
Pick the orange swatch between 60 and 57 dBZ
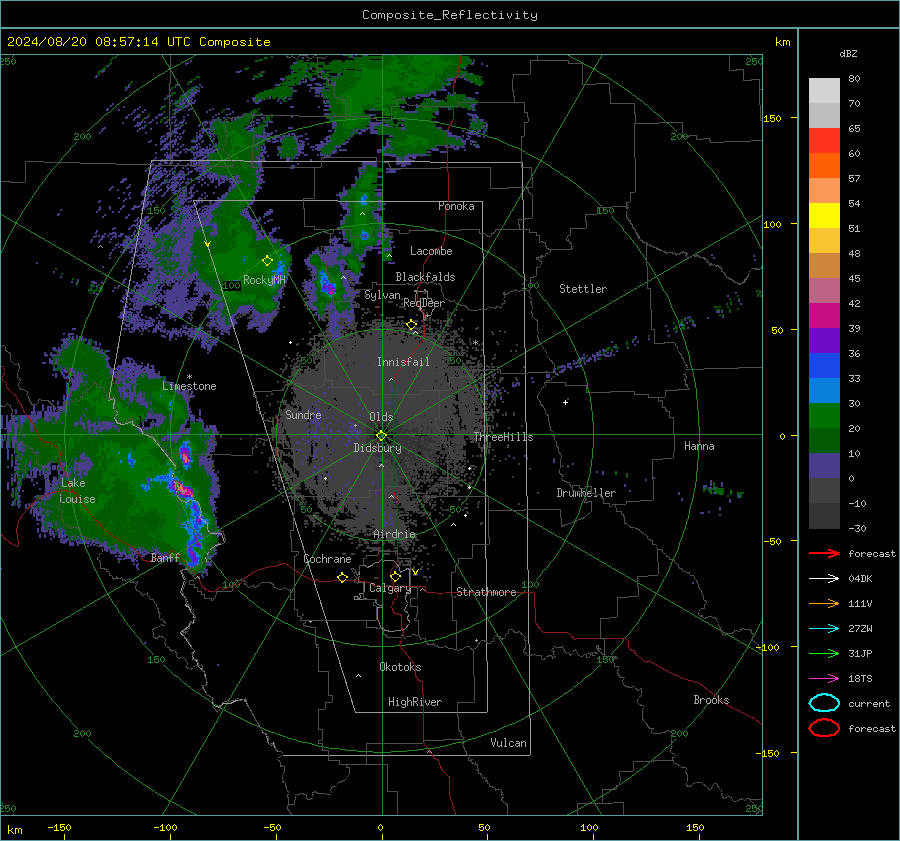(x=824, y=166)
